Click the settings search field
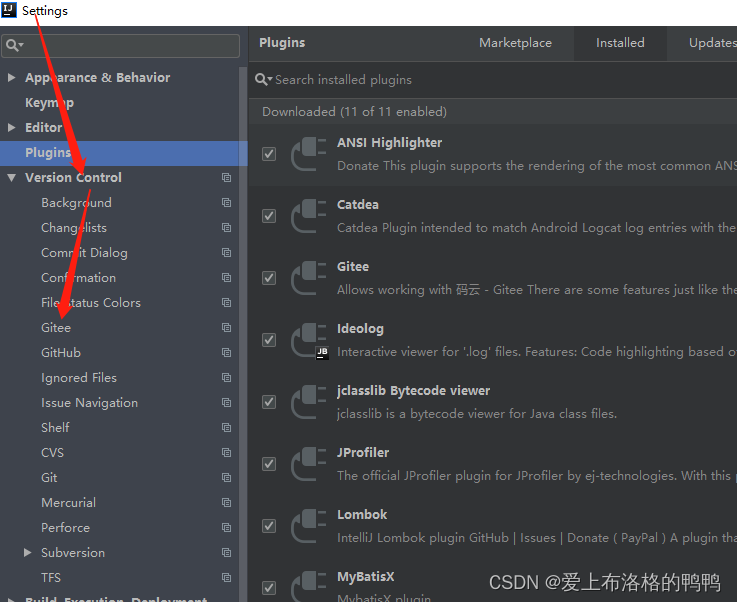Screen dimensions: 737x602 coord(120,46)
